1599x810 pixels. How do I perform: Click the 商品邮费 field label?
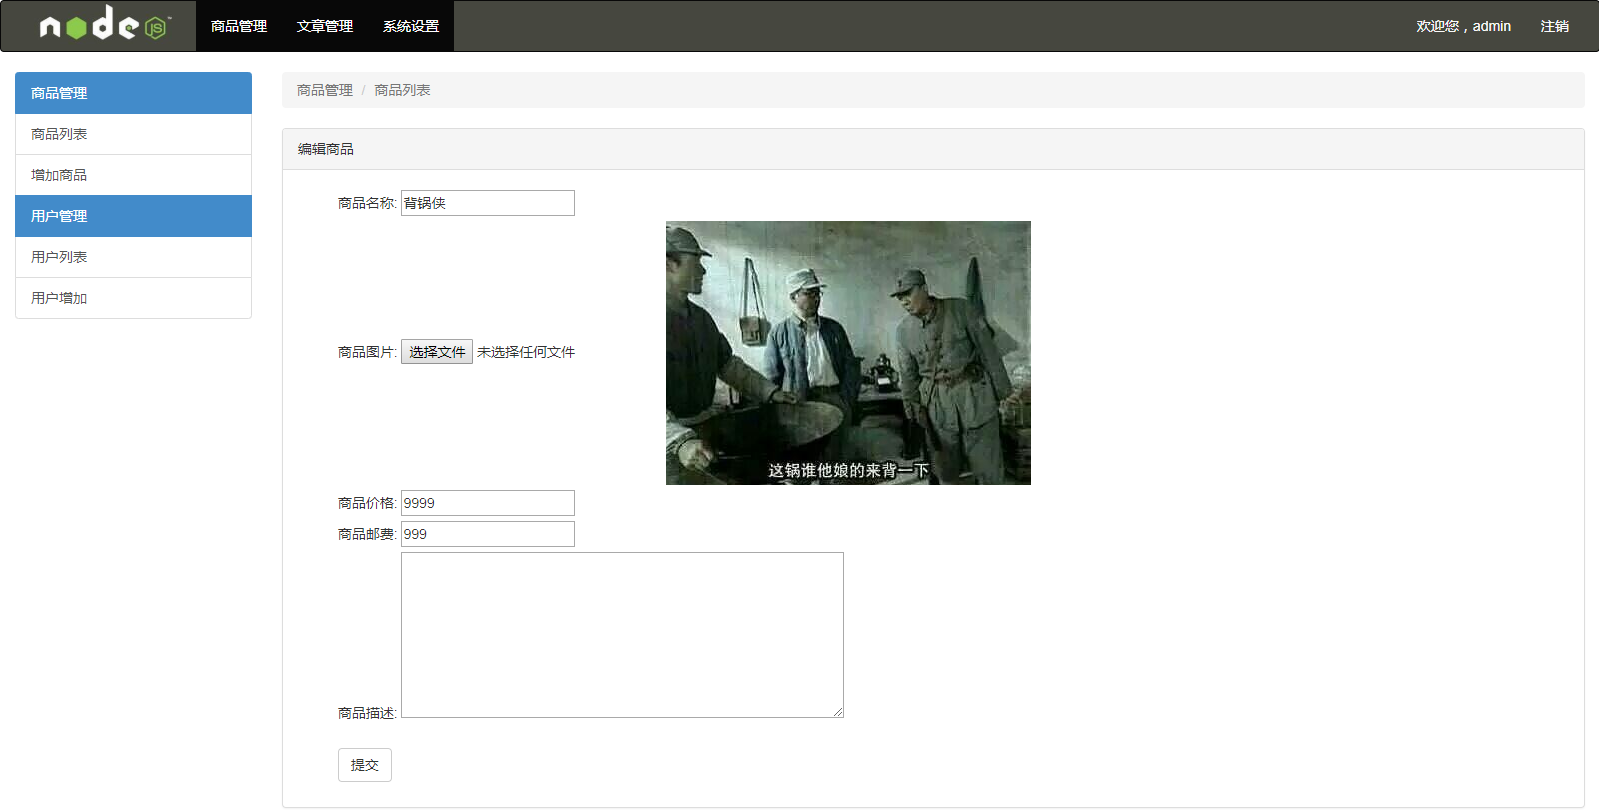tap(367, 534)
